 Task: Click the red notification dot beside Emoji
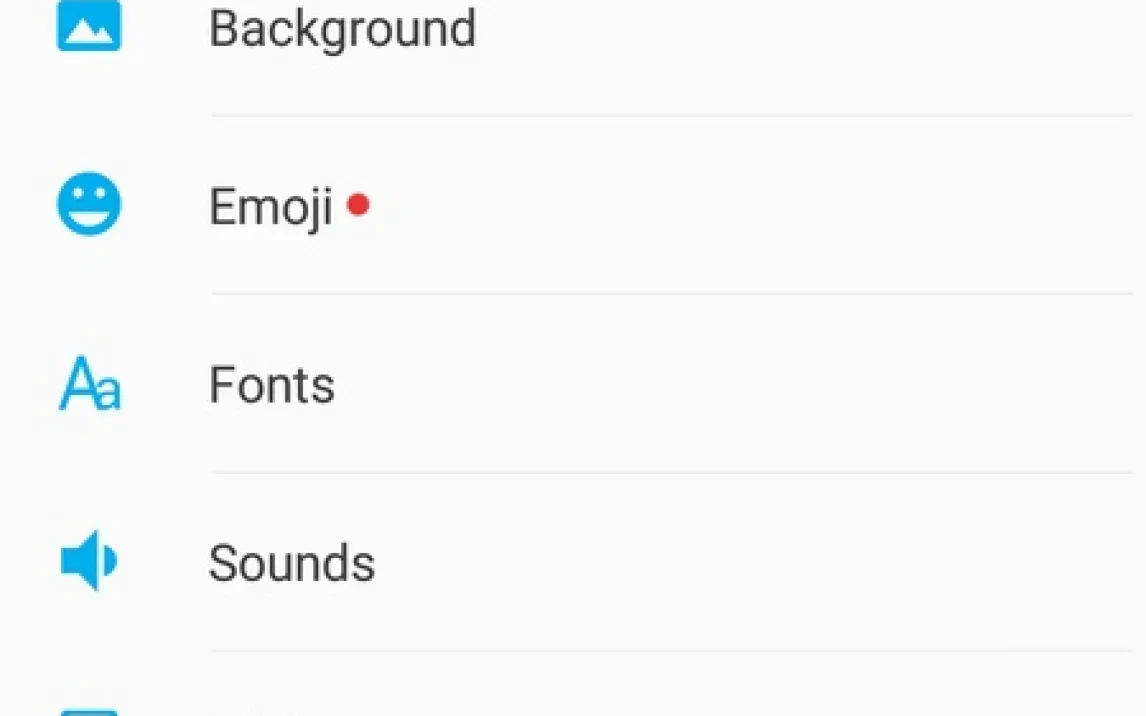[358, 204]
